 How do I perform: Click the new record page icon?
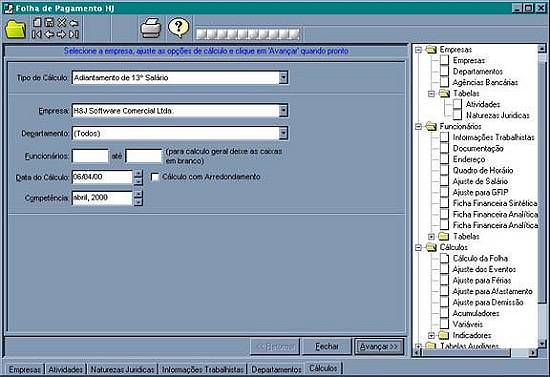[x=36, y=23]
